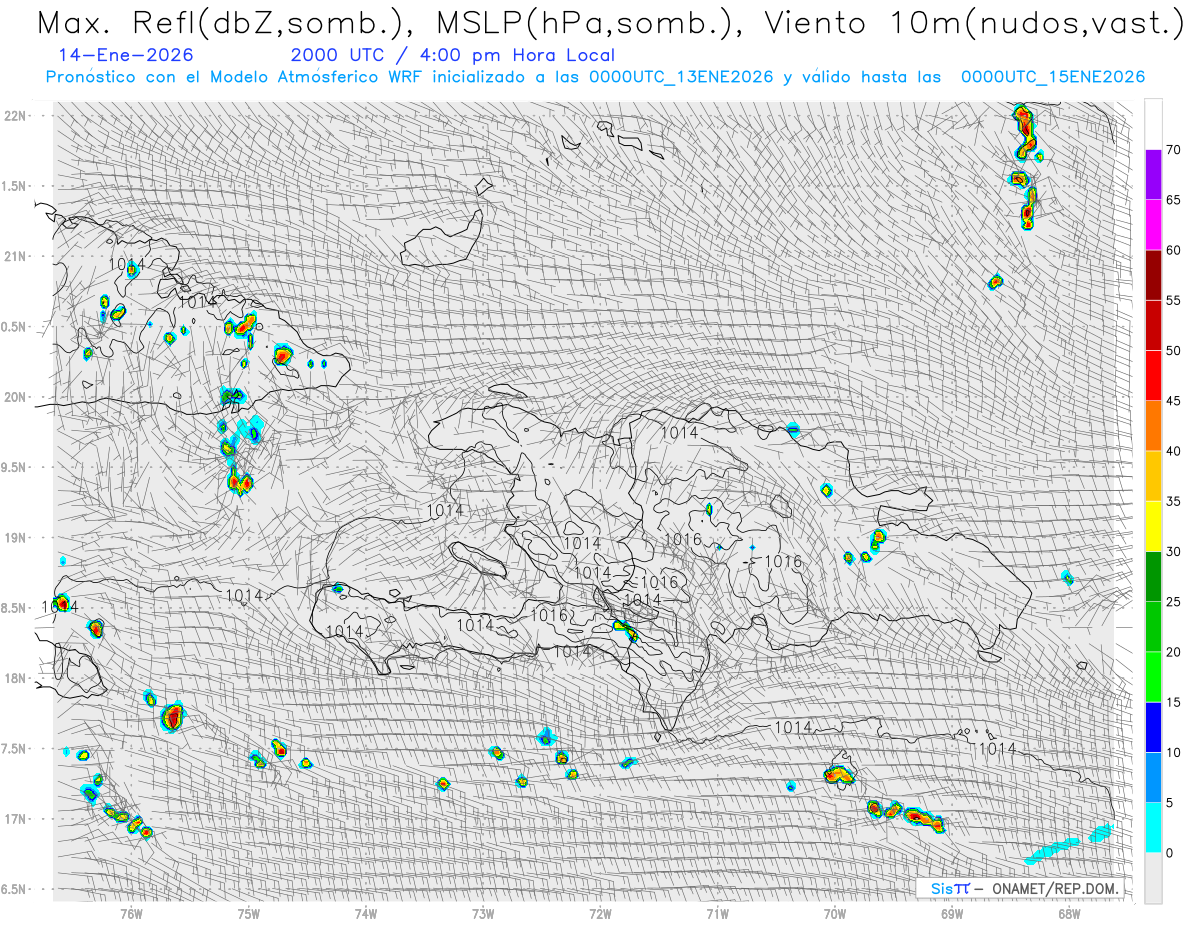1200x927 pixels.
Task: Click the colorbar value "40"
Action: 1174,451
